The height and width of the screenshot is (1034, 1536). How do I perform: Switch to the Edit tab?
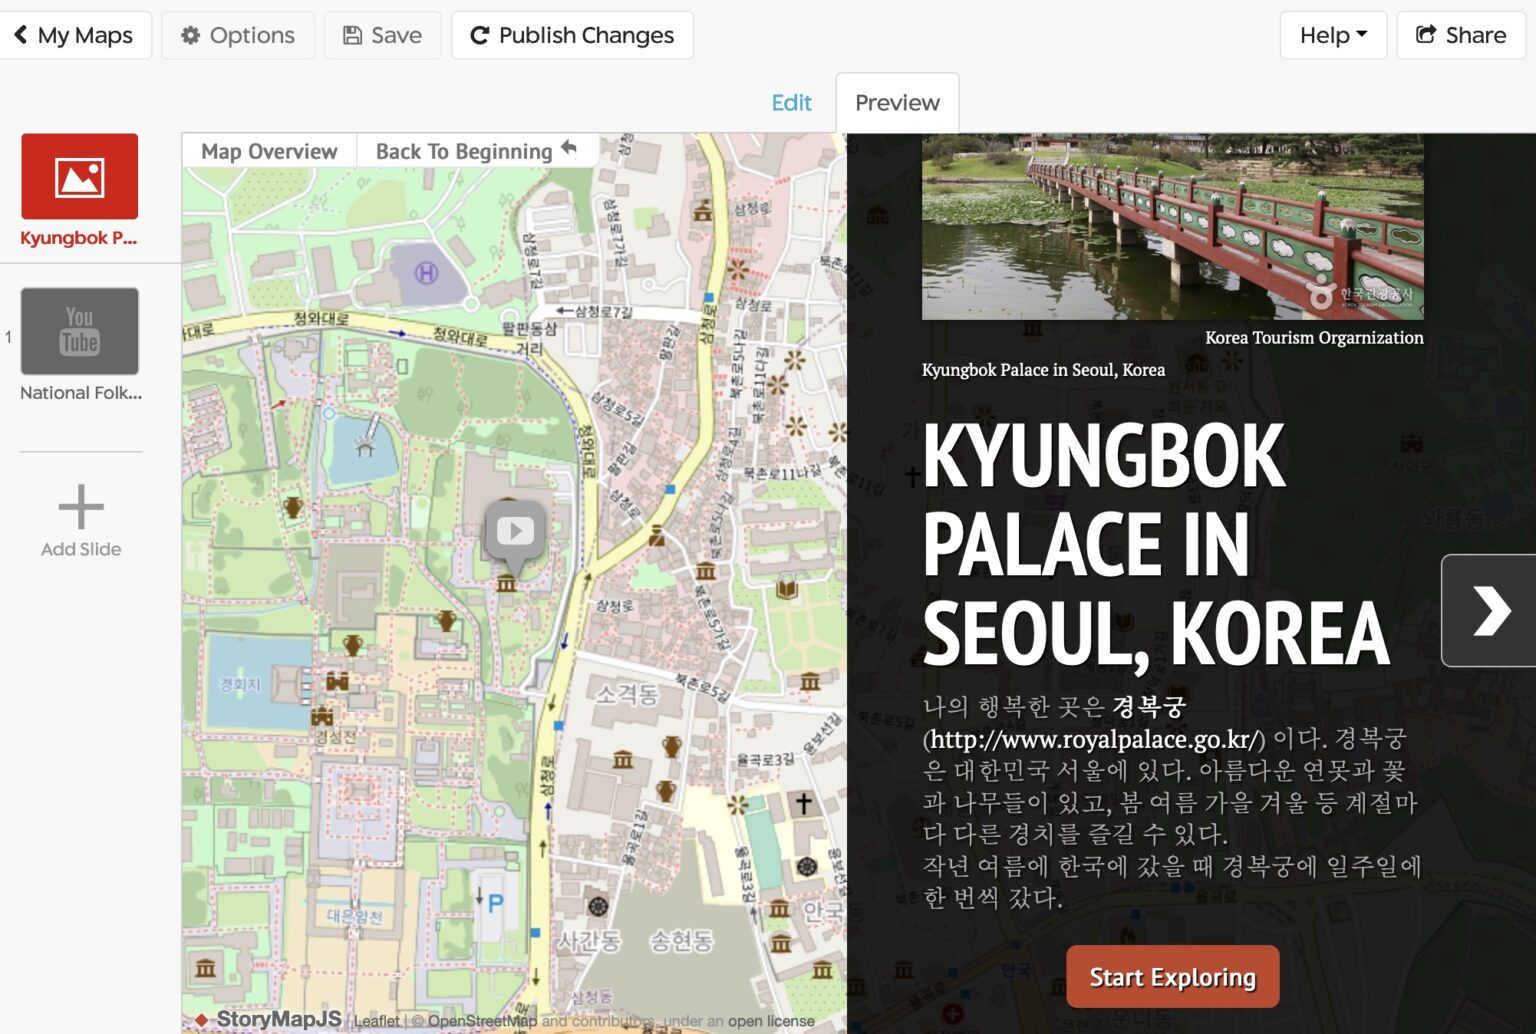coord(791,102)
